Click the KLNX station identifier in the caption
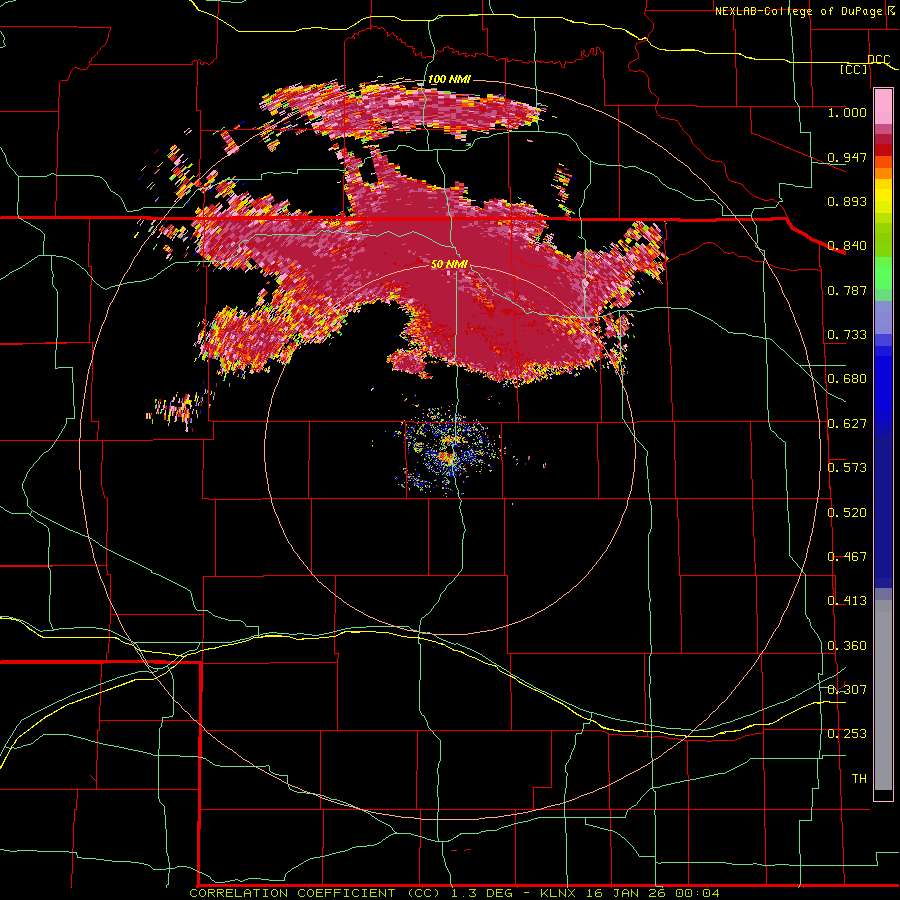The image size is (900, 900). [x=559, y=893]
